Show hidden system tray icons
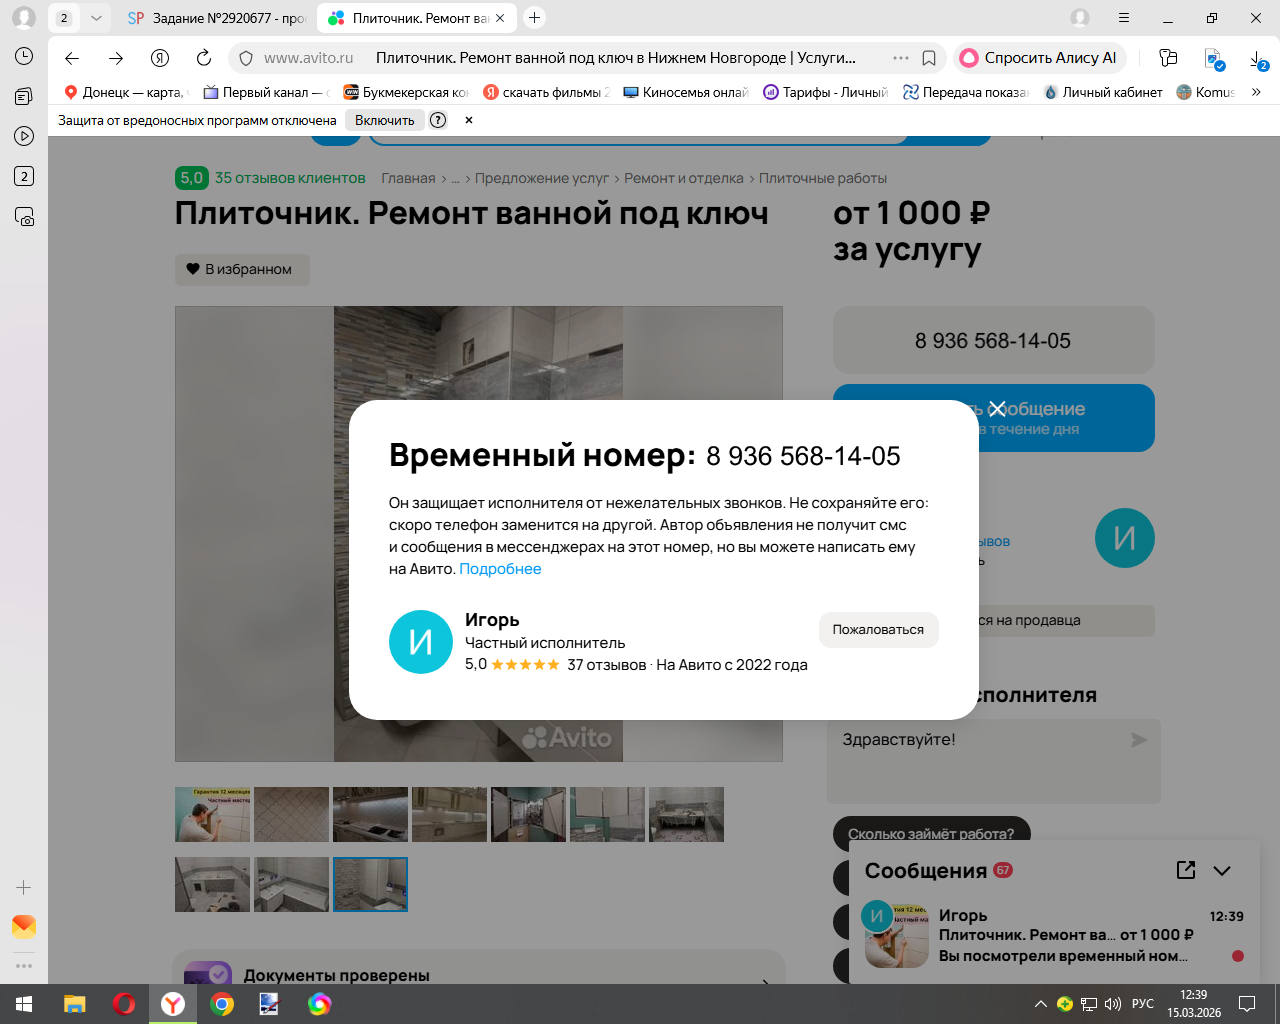The width and height of the screenshot is (1280, 1024). 1041,1004
